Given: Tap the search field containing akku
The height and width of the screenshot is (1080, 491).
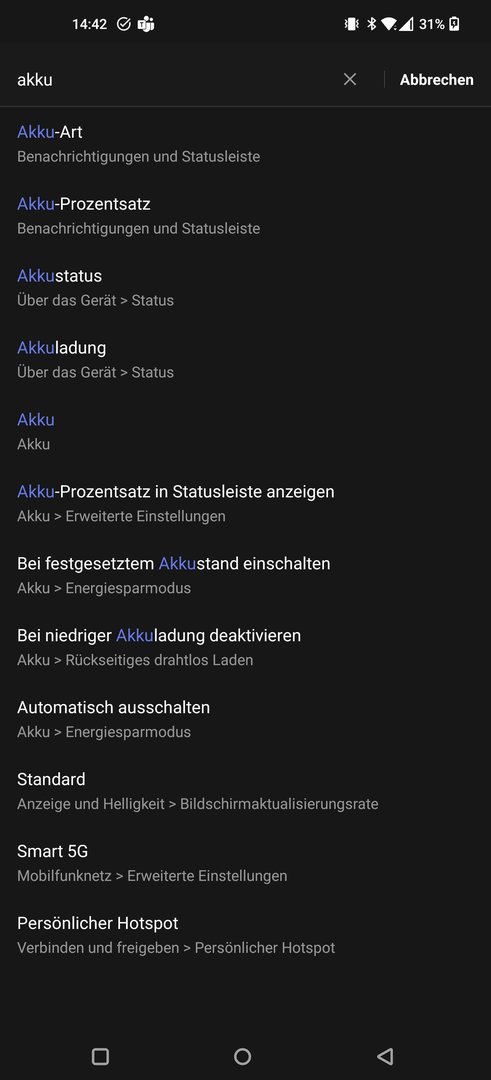Looking at the screenshot, I should click(176, 79).
